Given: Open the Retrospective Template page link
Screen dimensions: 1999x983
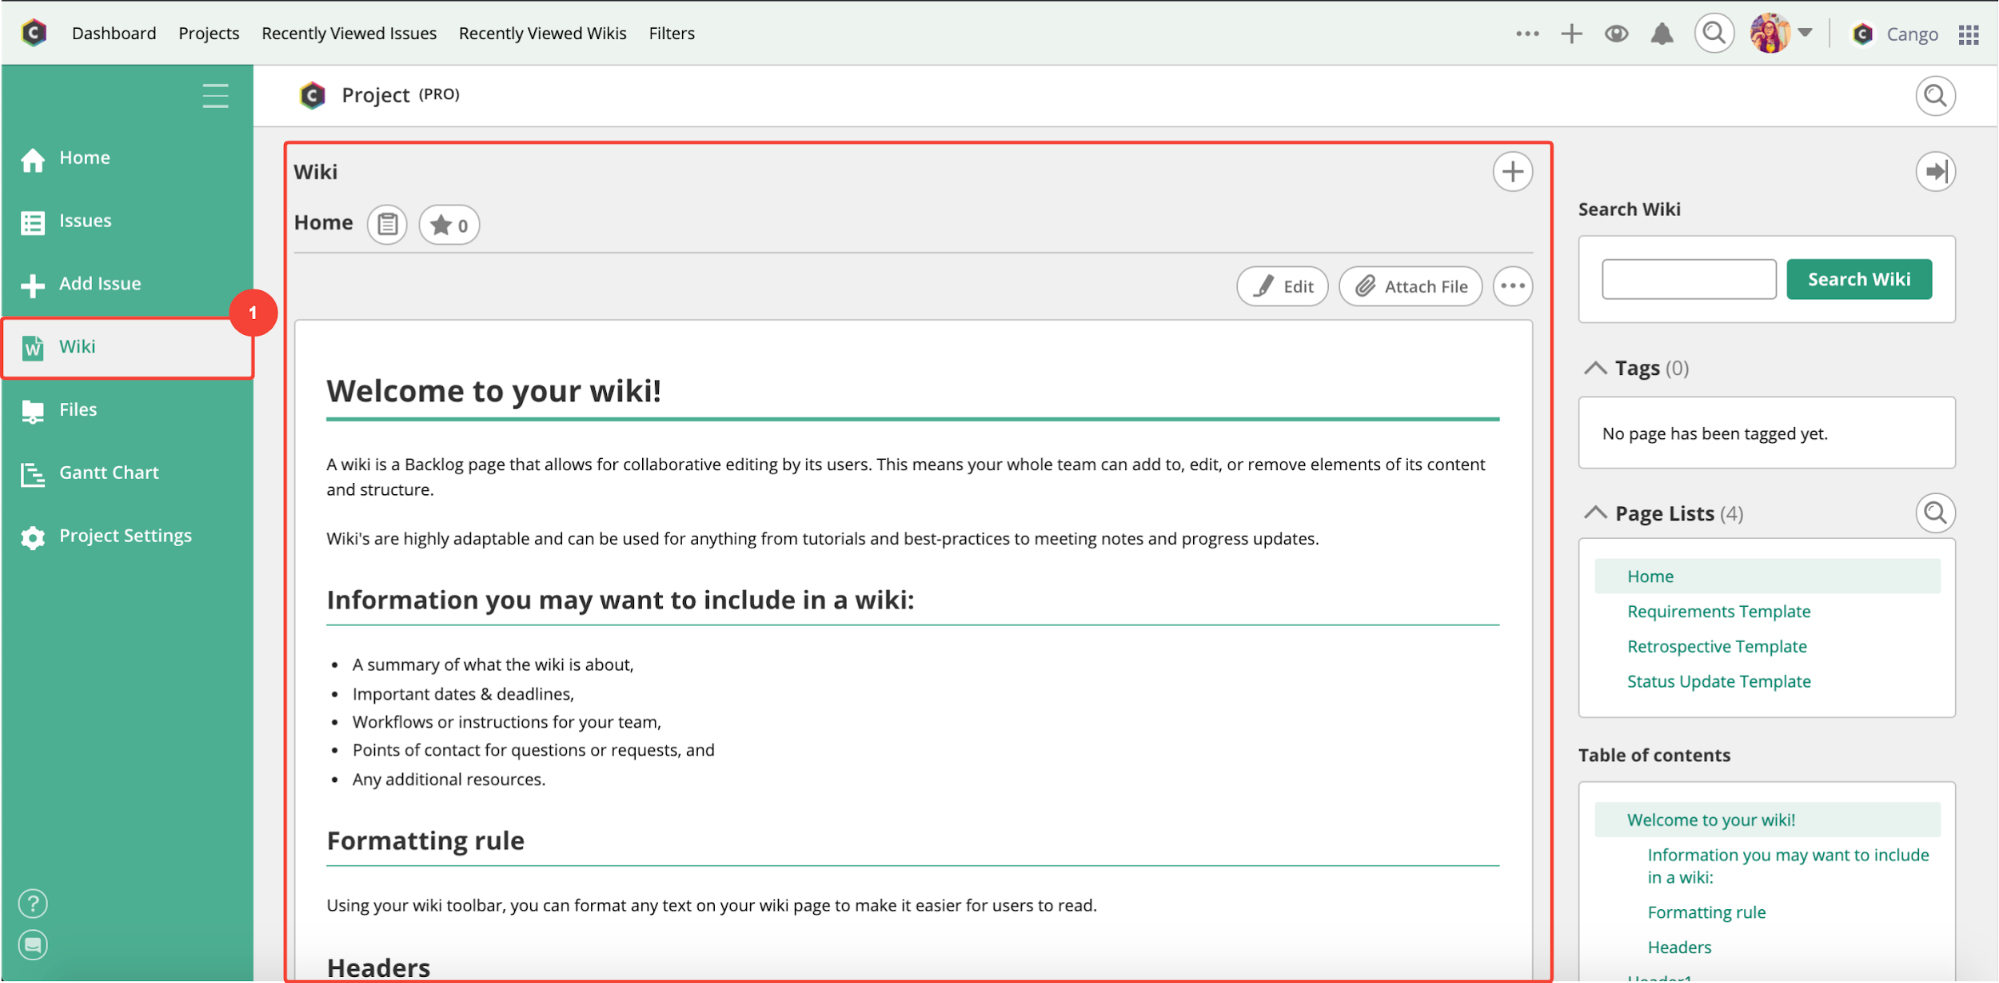Looking at the screenshot, I should (x=1716, y=647).
